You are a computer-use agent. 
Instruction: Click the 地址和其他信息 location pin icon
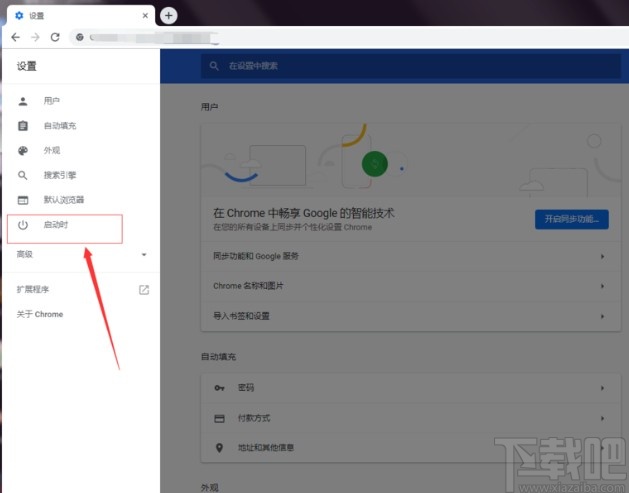219,448
